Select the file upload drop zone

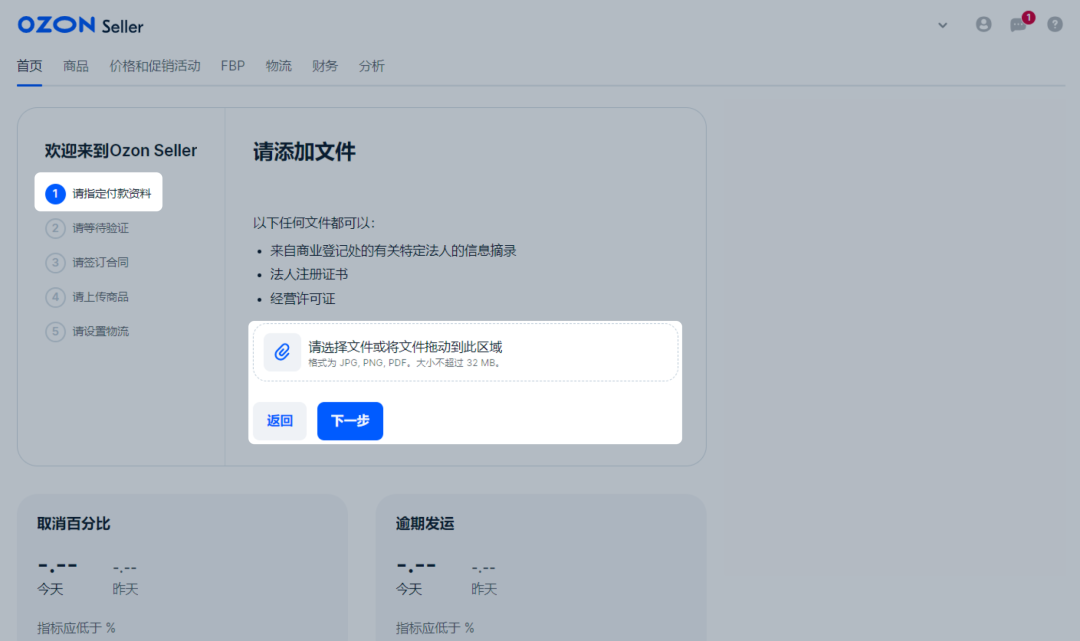point(466,352)
